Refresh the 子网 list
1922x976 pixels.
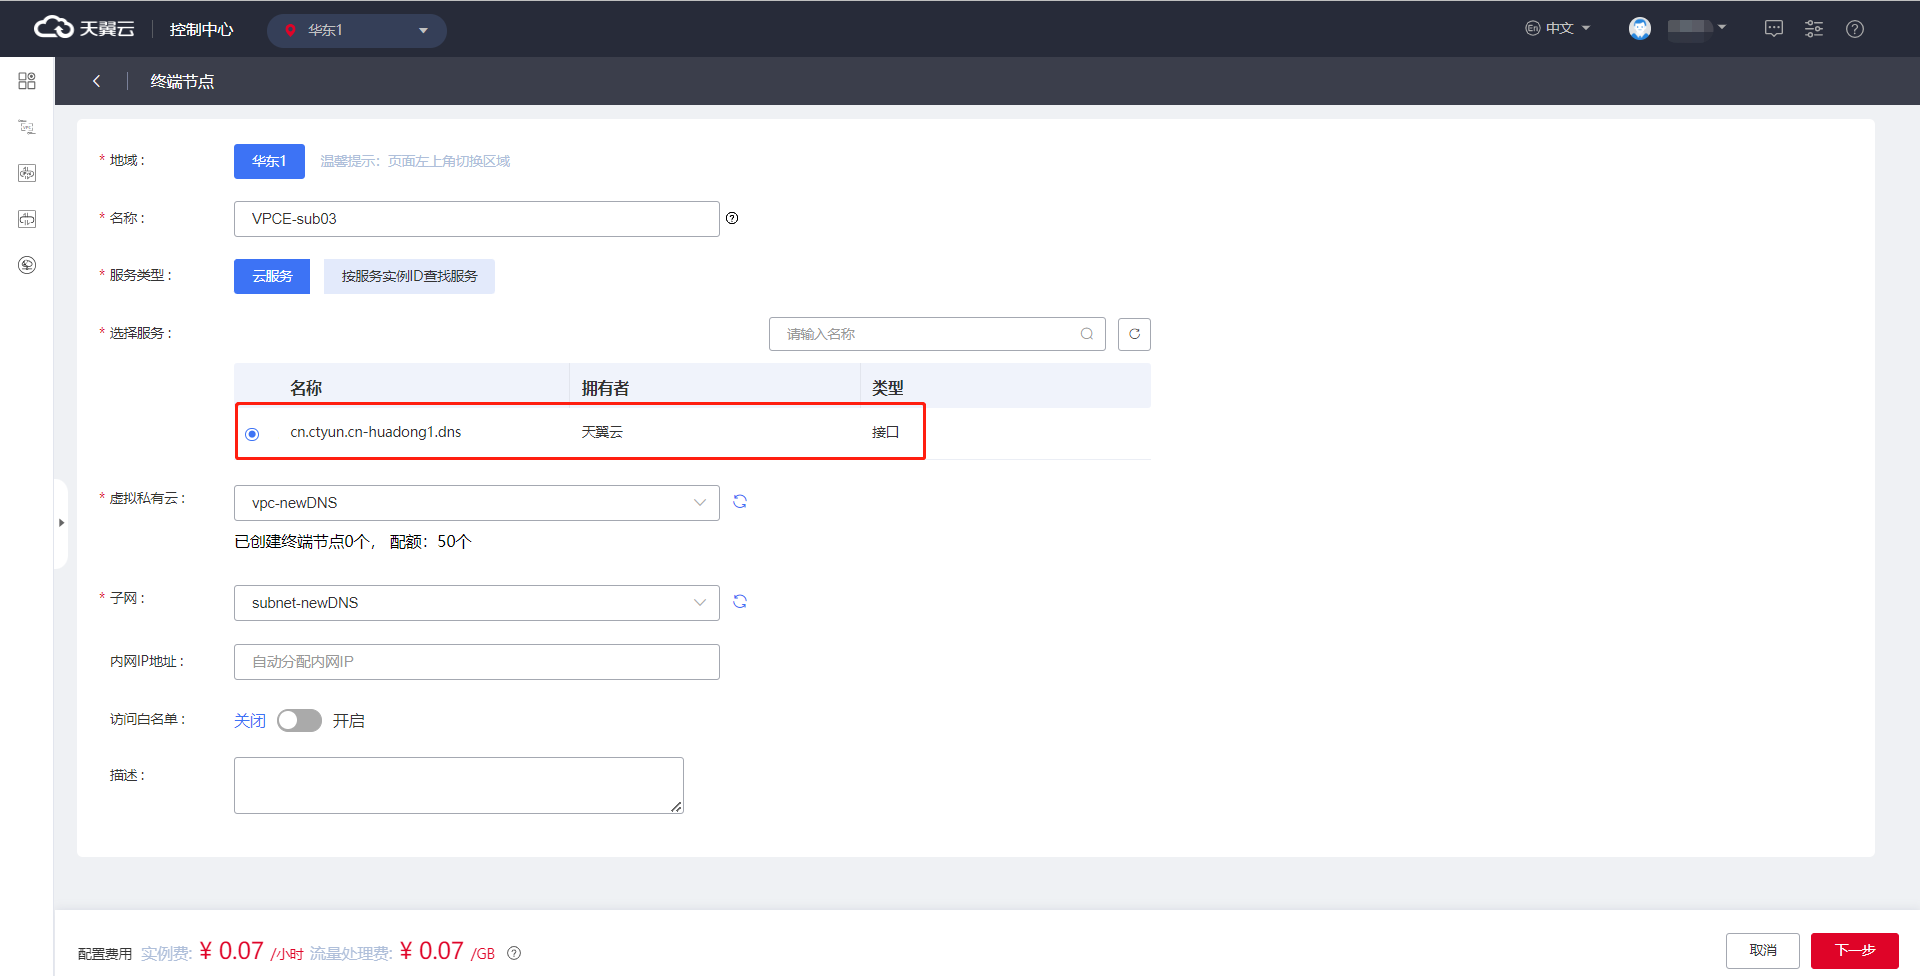click(x=740, y=602)
